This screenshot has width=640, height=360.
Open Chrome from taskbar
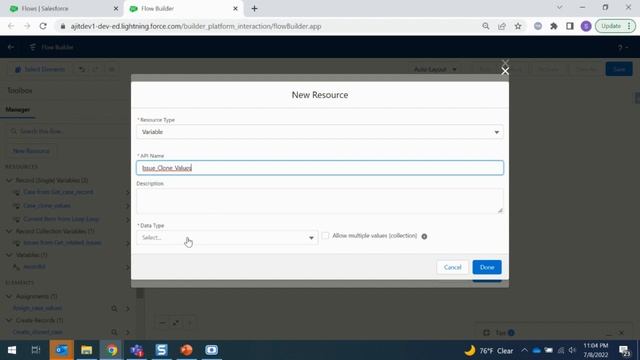pos(111,350)
